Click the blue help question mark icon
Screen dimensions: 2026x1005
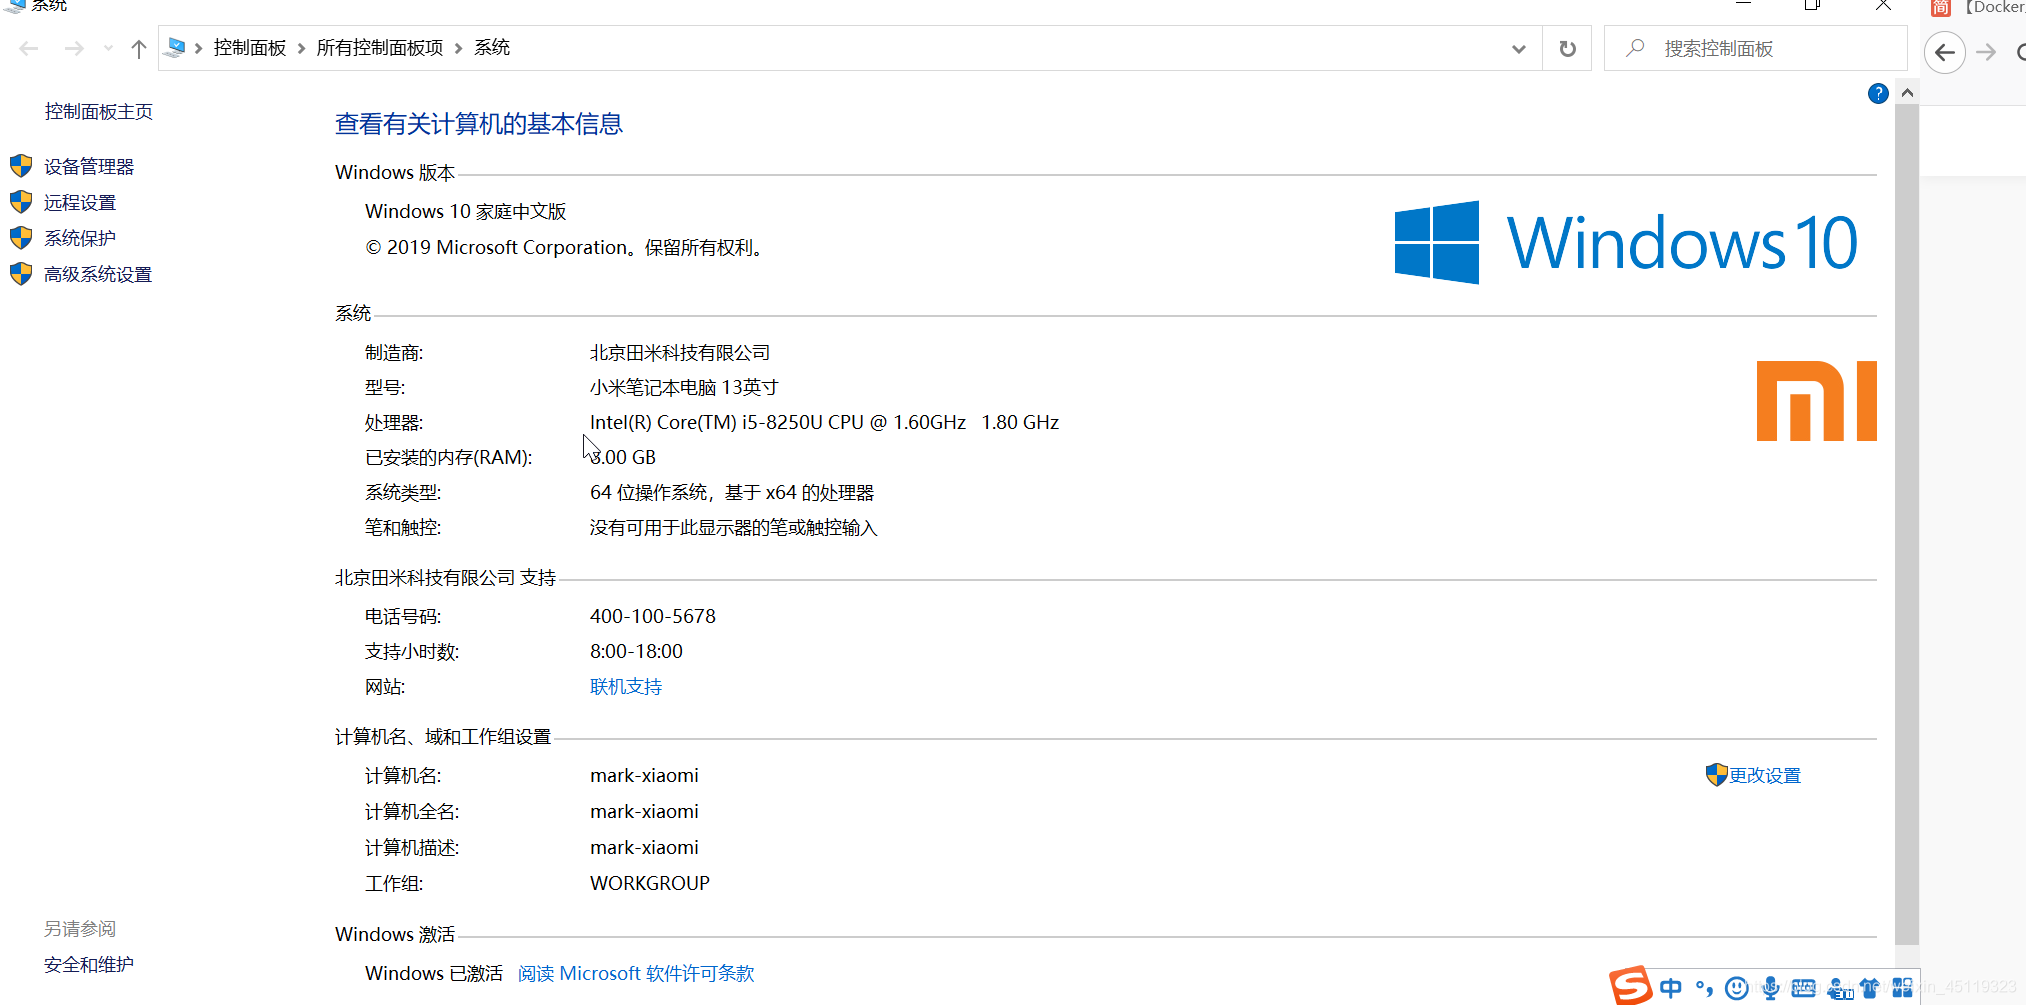point(1878,93)
